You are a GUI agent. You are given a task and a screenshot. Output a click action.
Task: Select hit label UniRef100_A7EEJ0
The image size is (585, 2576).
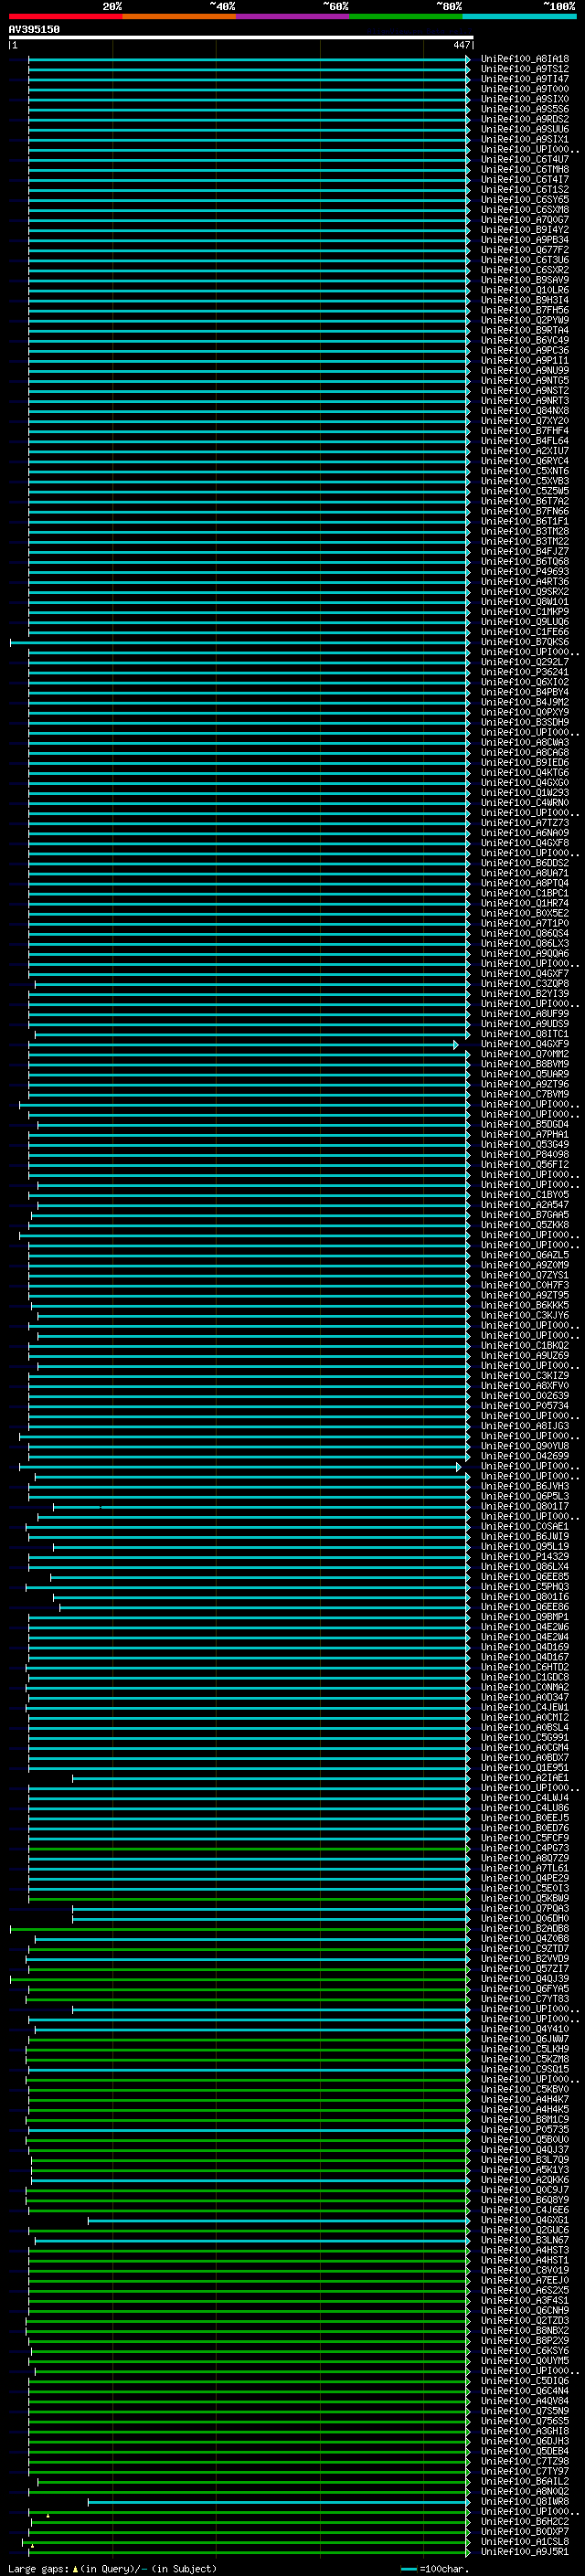[x=524, y=2281]
